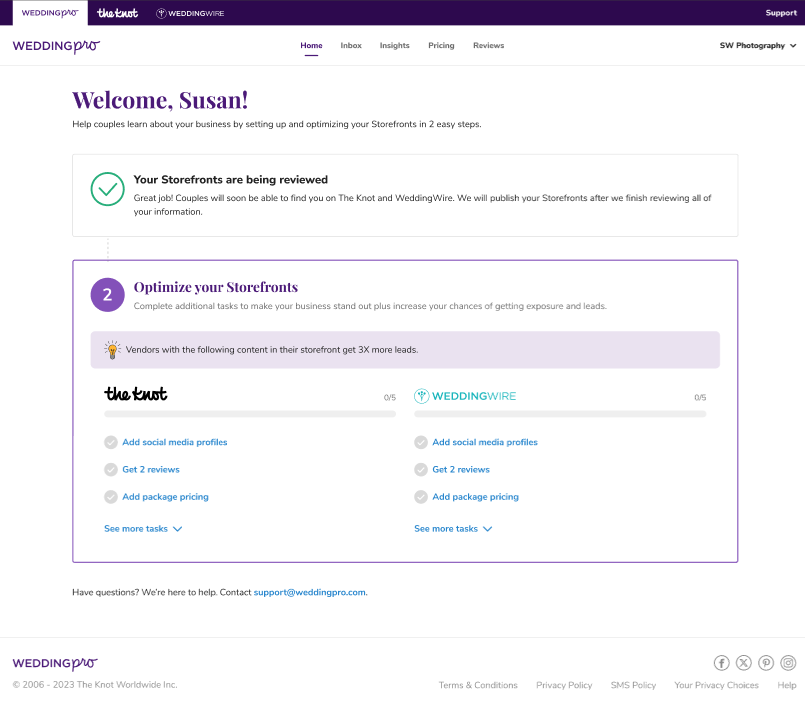
Task: Toggle WeddingWire Get 2 reviews checkmark
Action: point(421,469)
